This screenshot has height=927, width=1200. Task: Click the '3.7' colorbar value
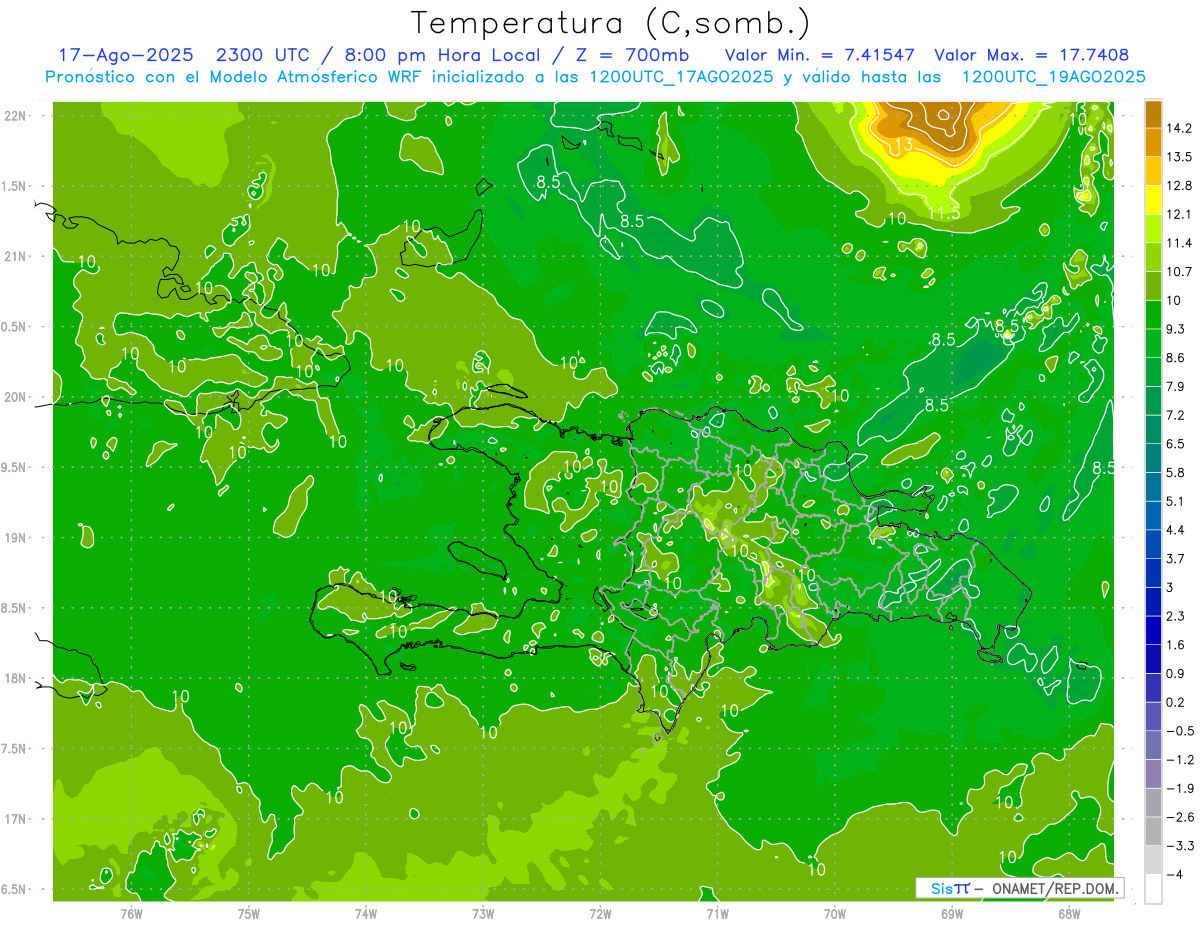tap(1176, 558)
